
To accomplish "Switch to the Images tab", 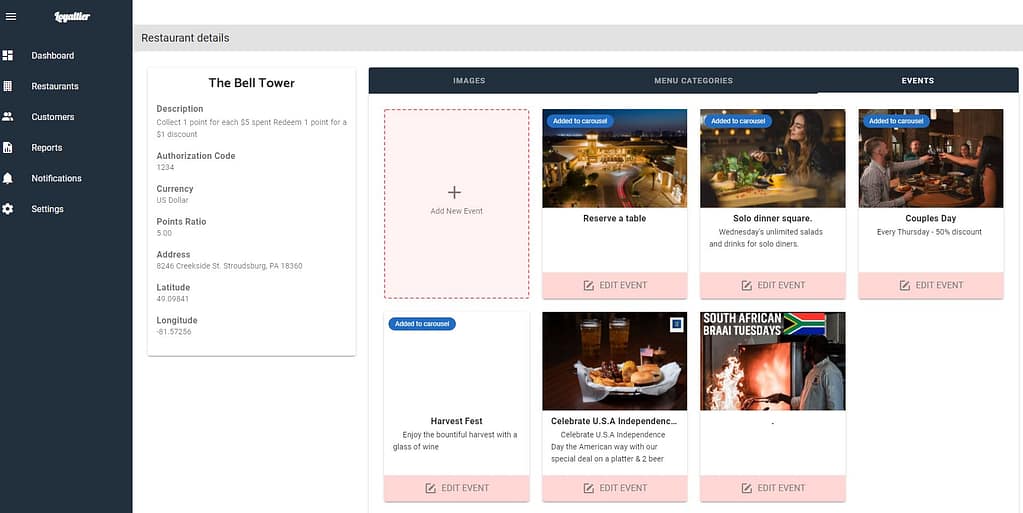I will coord(469,81).
